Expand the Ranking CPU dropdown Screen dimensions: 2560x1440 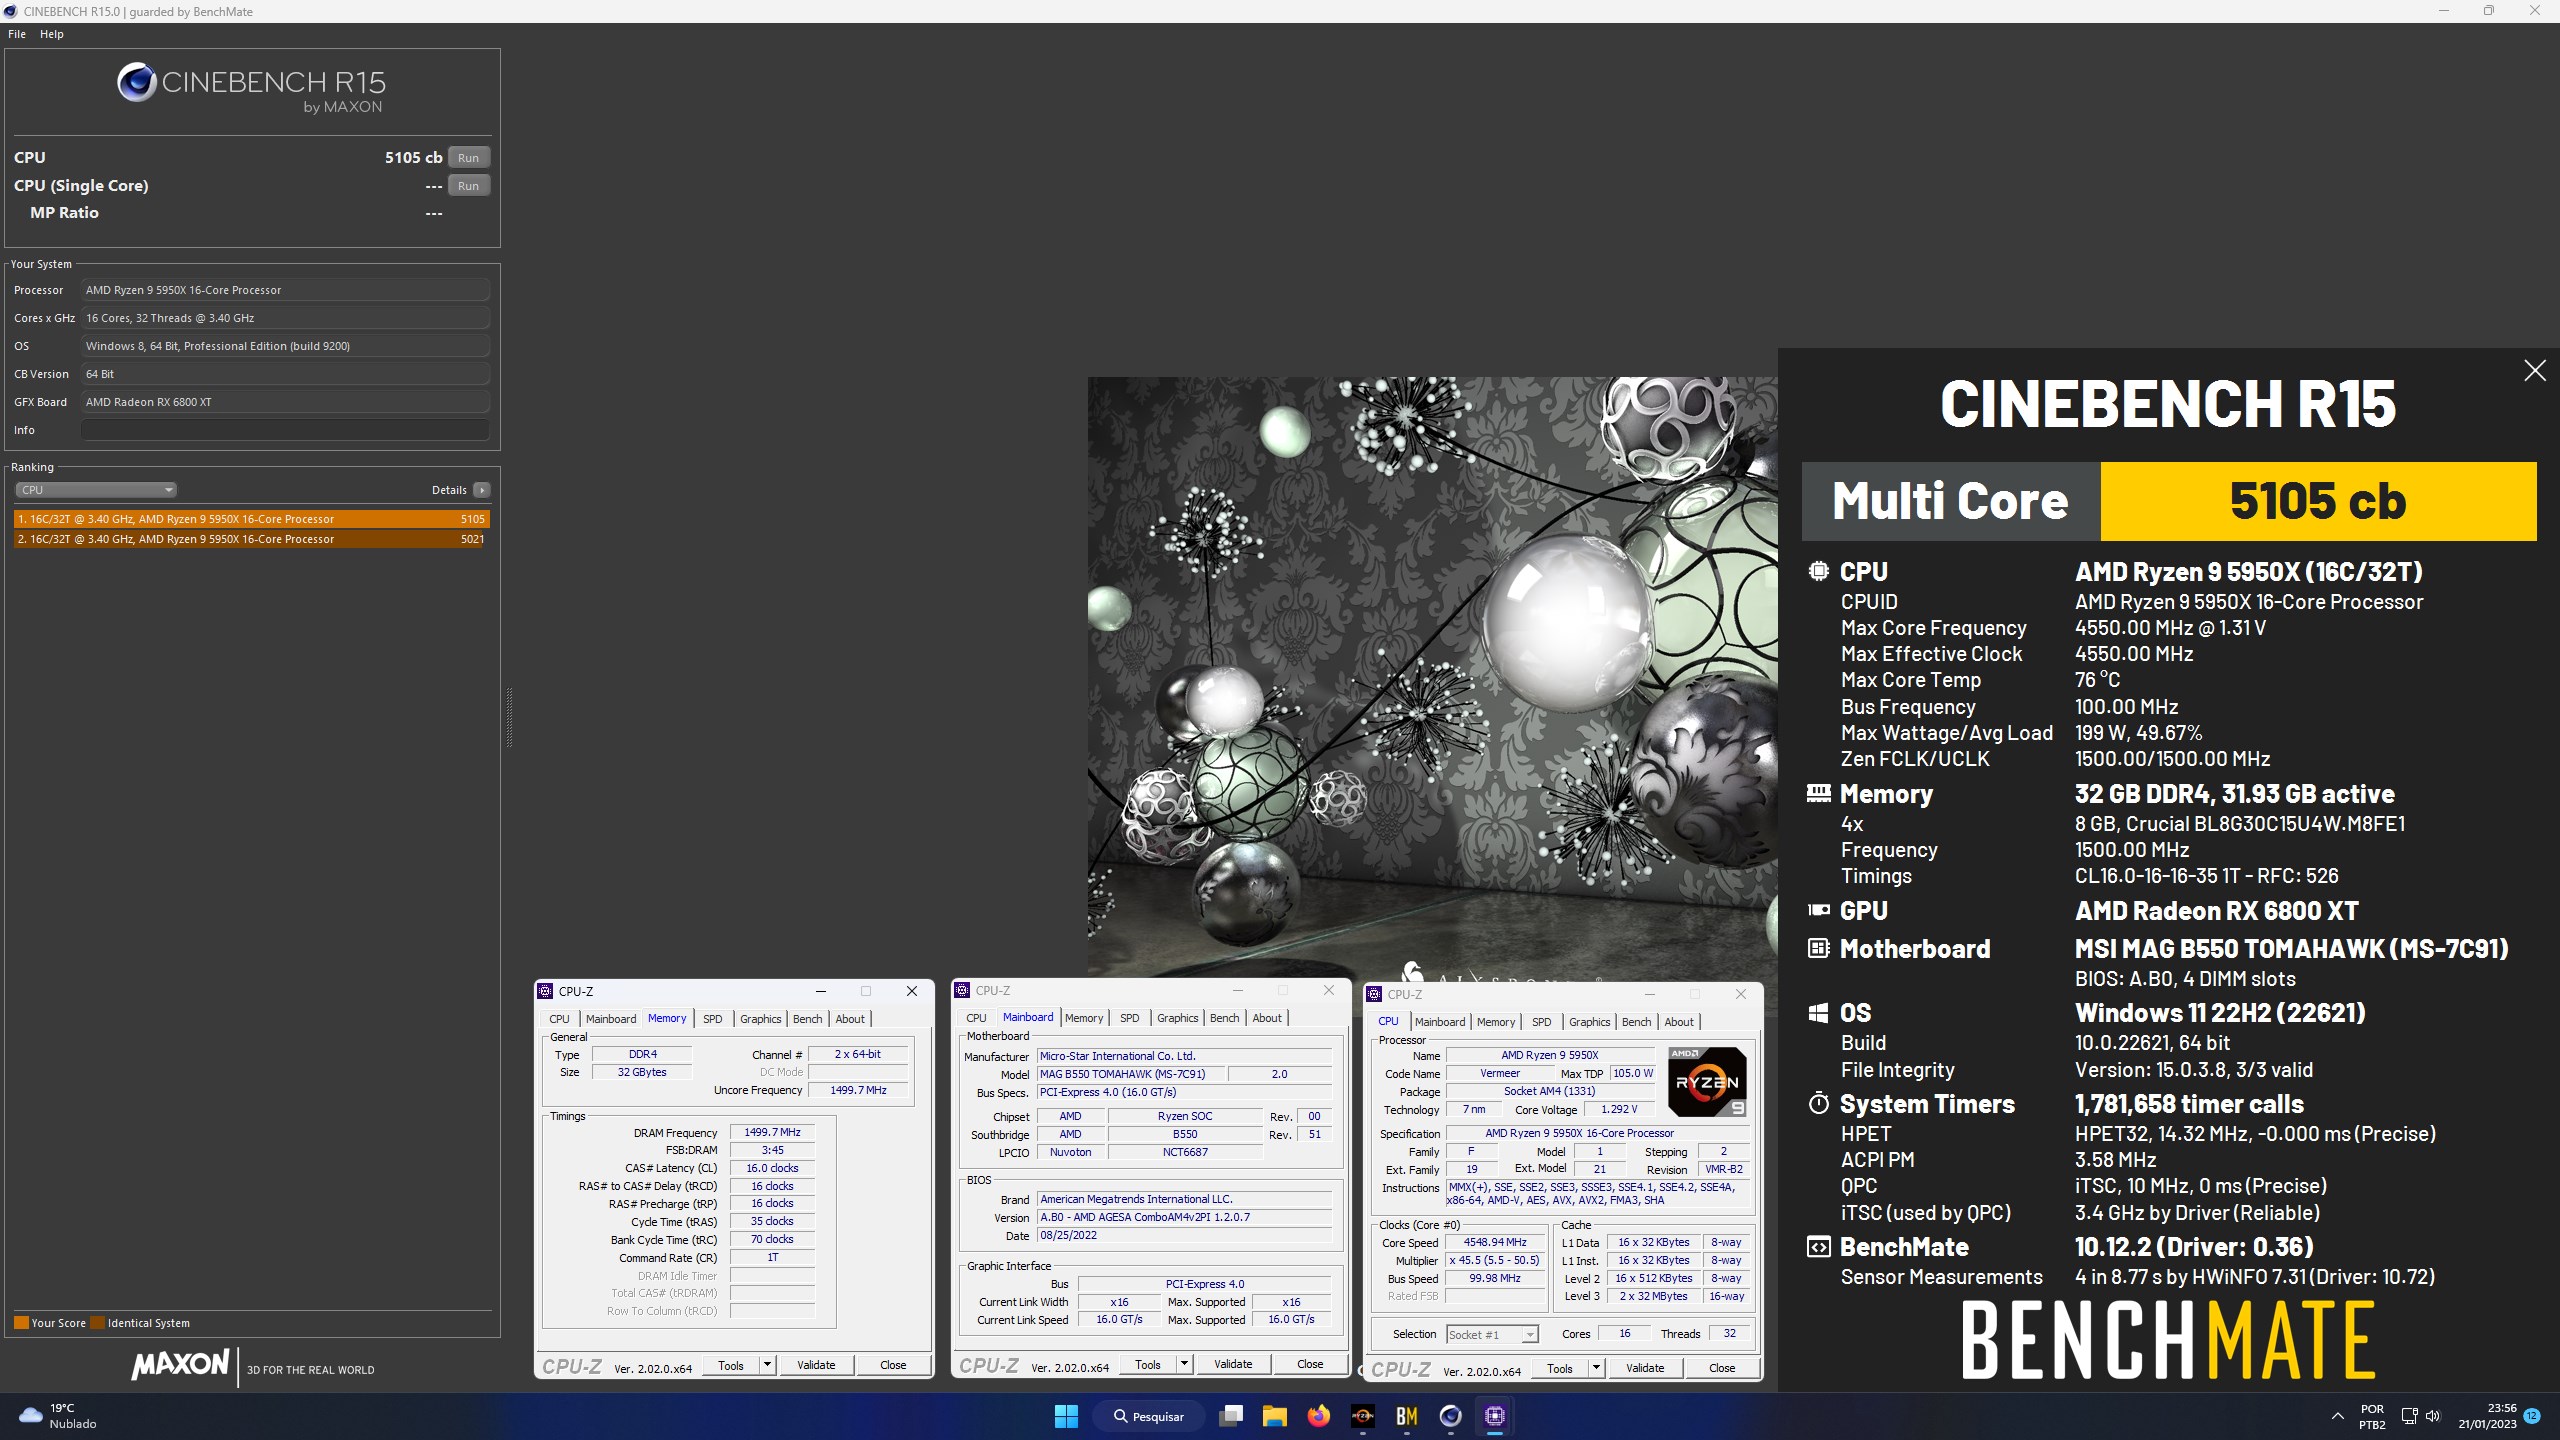click(96, 490)
